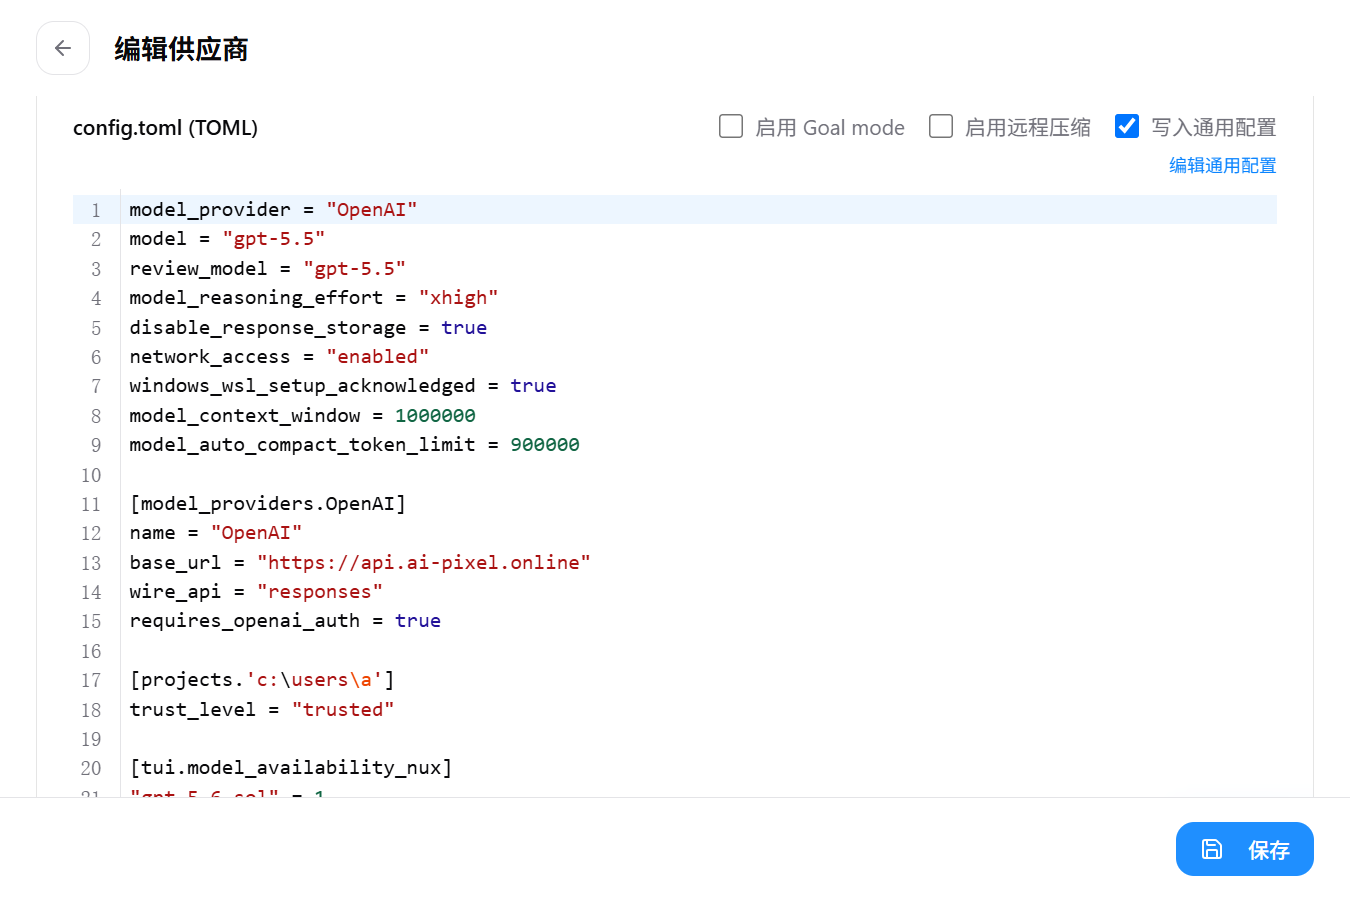The image size is (1350, 900).
Task: Click the [projects.'c:\users\a'] header
Action: 262,680
